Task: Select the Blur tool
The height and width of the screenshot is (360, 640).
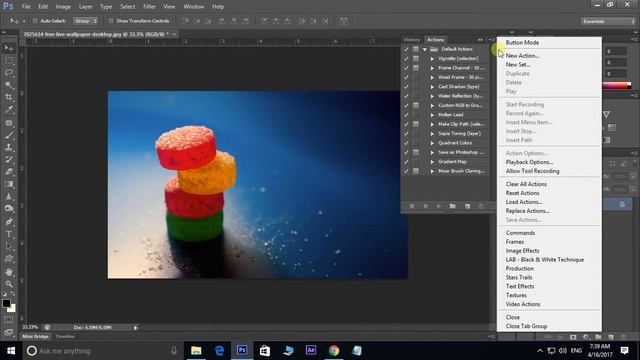Action: click(9, 196)
